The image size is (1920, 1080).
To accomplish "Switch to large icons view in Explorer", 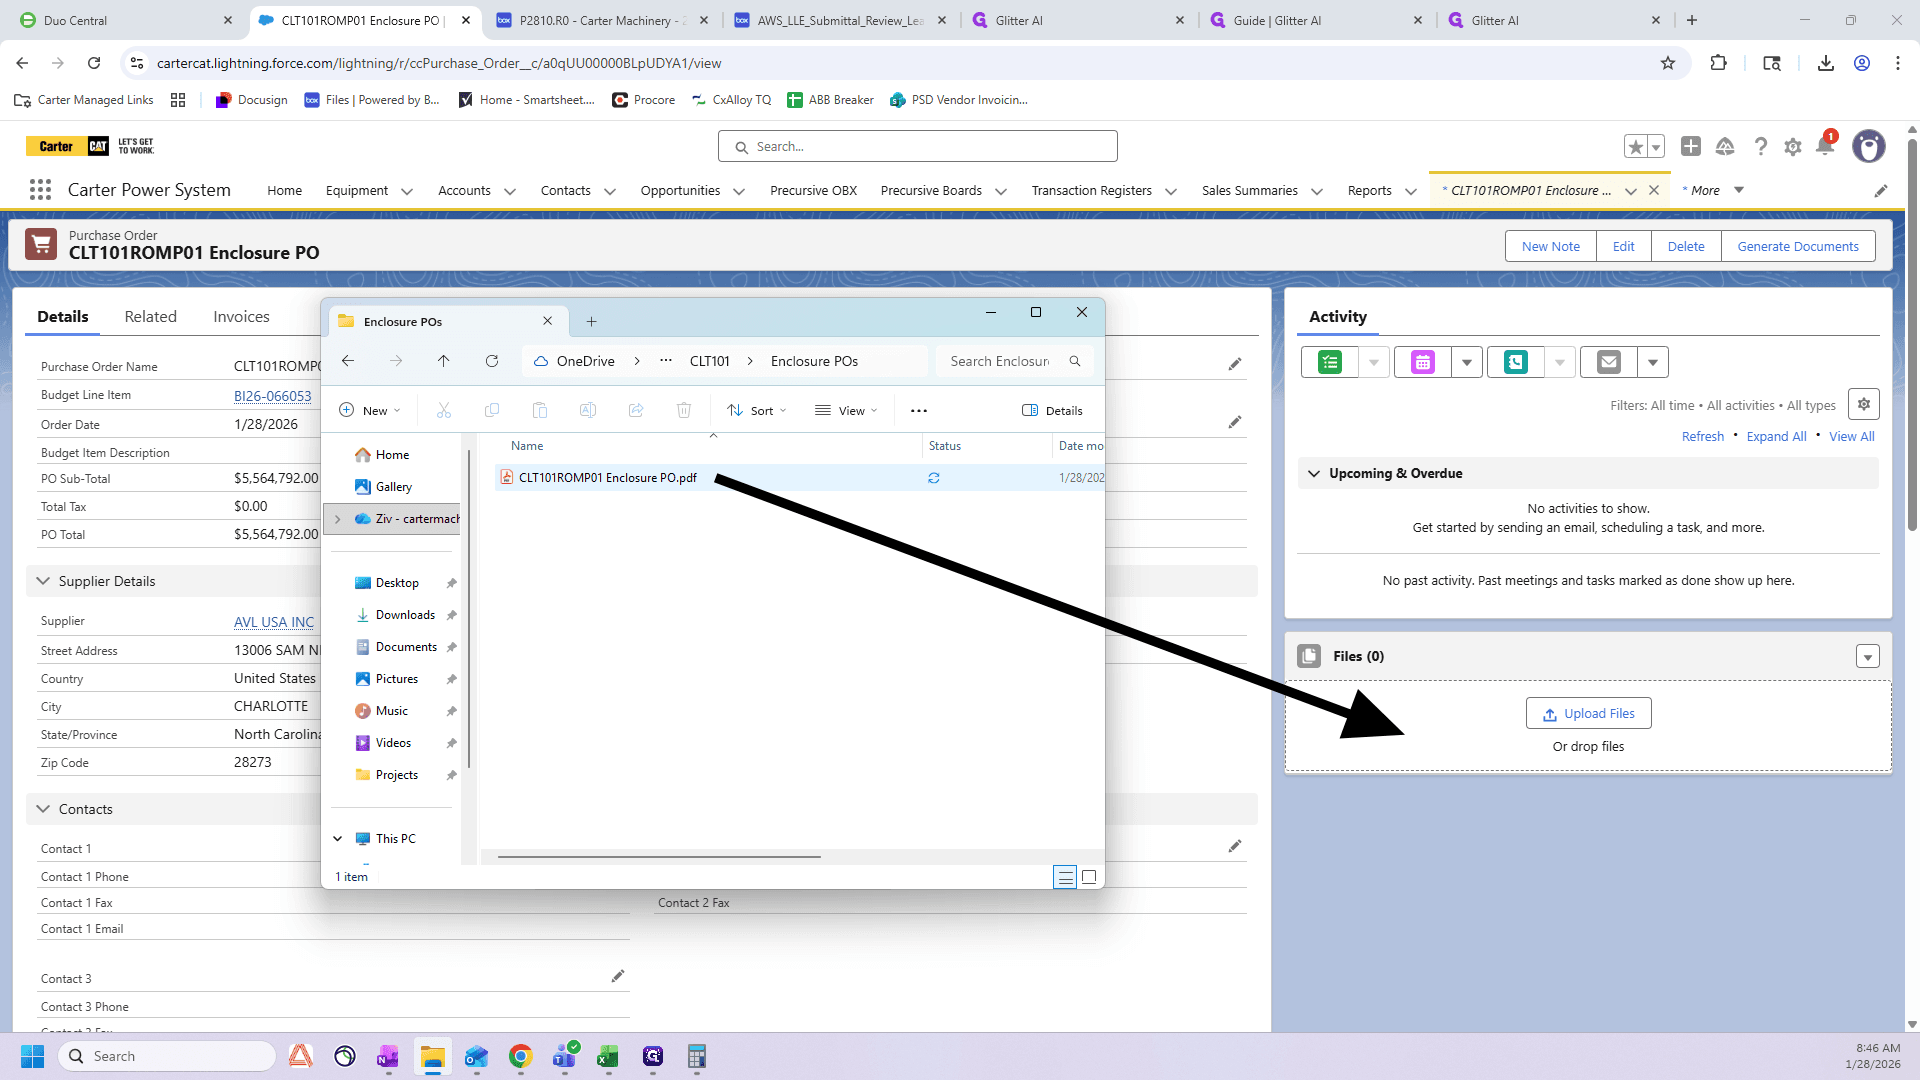I will point(1089,877).
